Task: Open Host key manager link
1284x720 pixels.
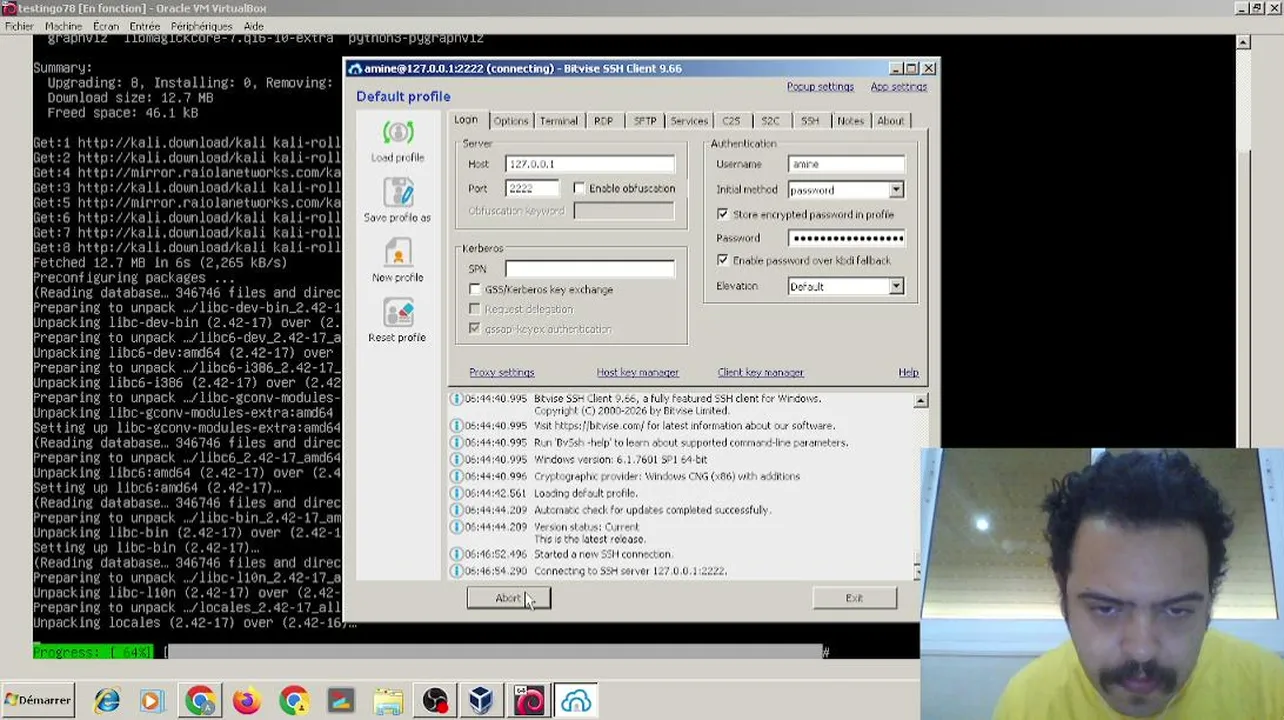Action: click(638, 372)
